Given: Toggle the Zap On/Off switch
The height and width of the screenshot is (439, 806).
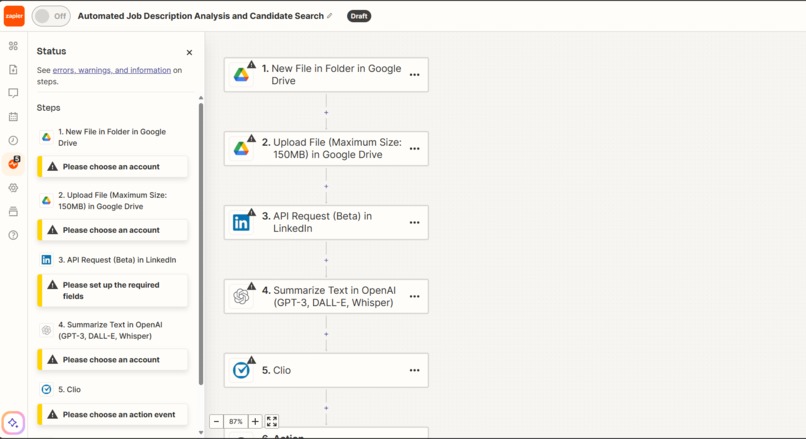Looking at the screenshot, I should [50, 16].
